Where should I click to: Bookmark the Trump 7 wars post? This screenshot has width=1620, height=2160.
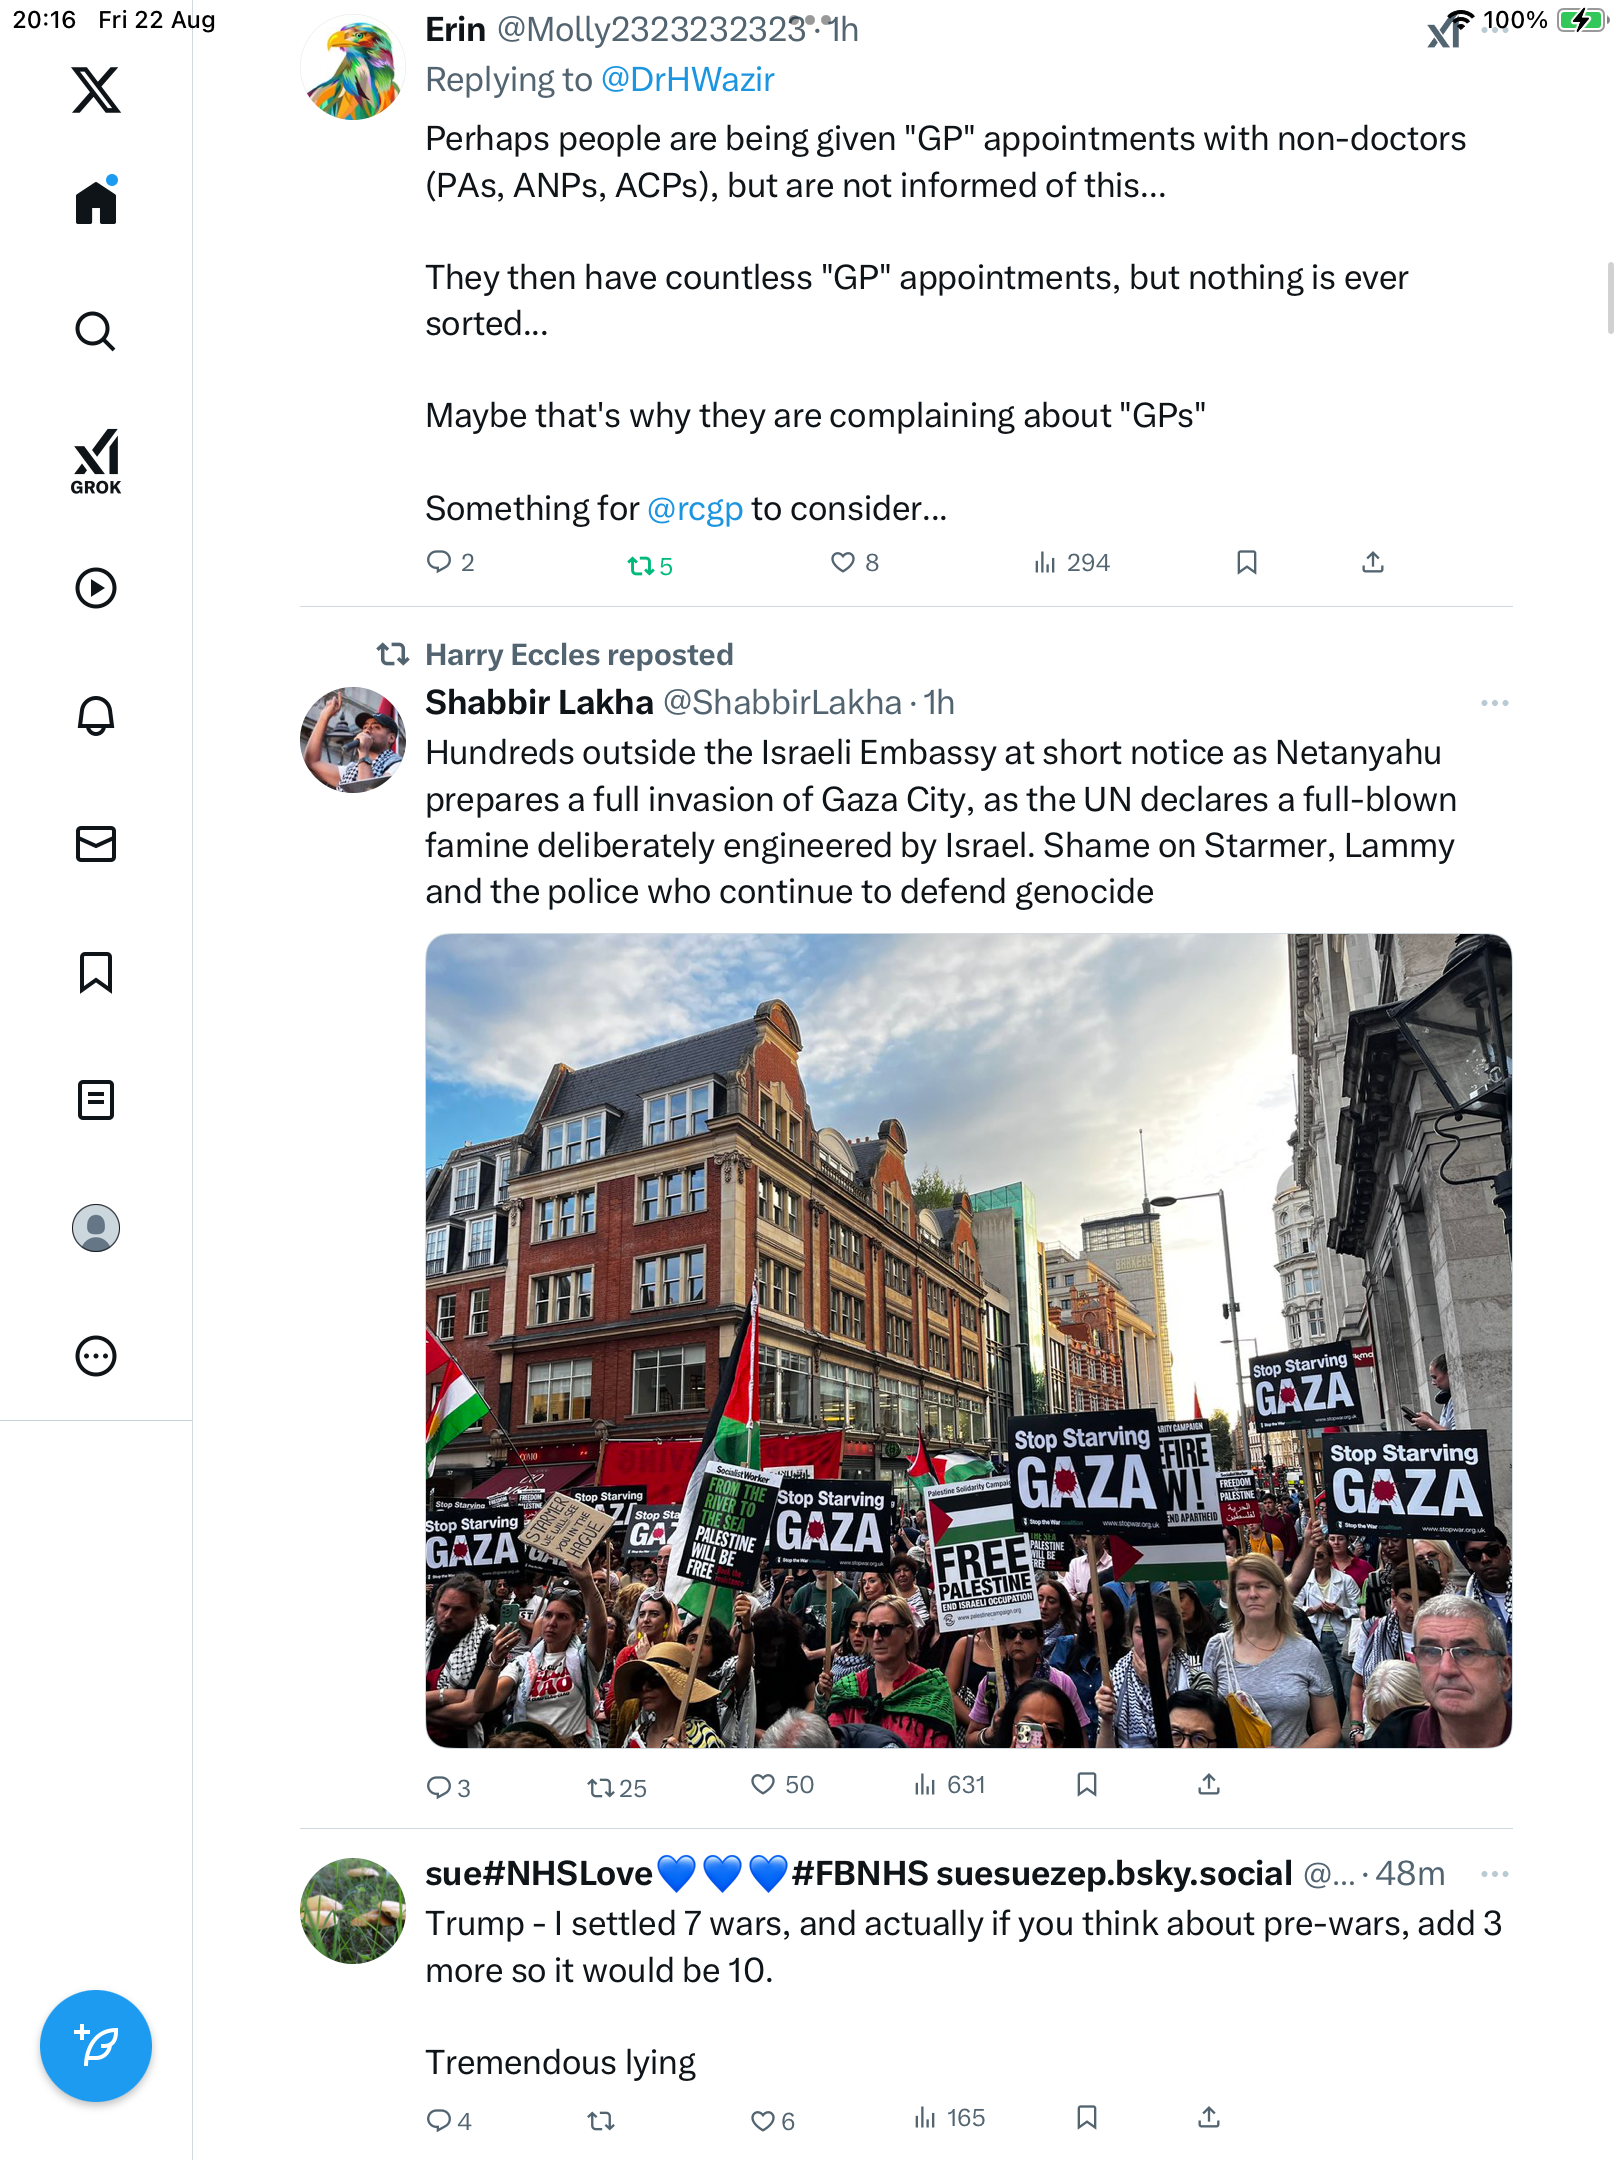coord(1087,2118)
